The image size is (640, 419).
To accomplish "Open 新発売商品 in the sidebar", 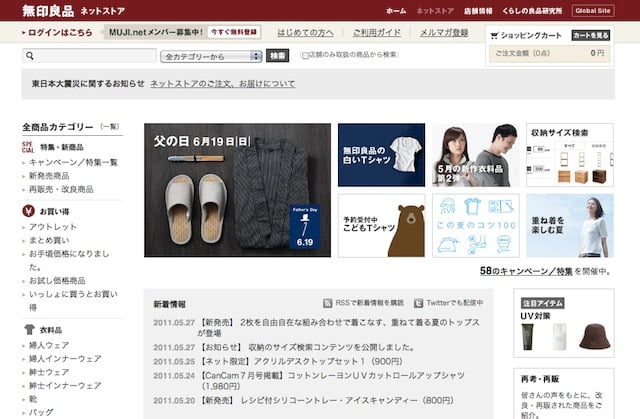I will tap(49, 176).
